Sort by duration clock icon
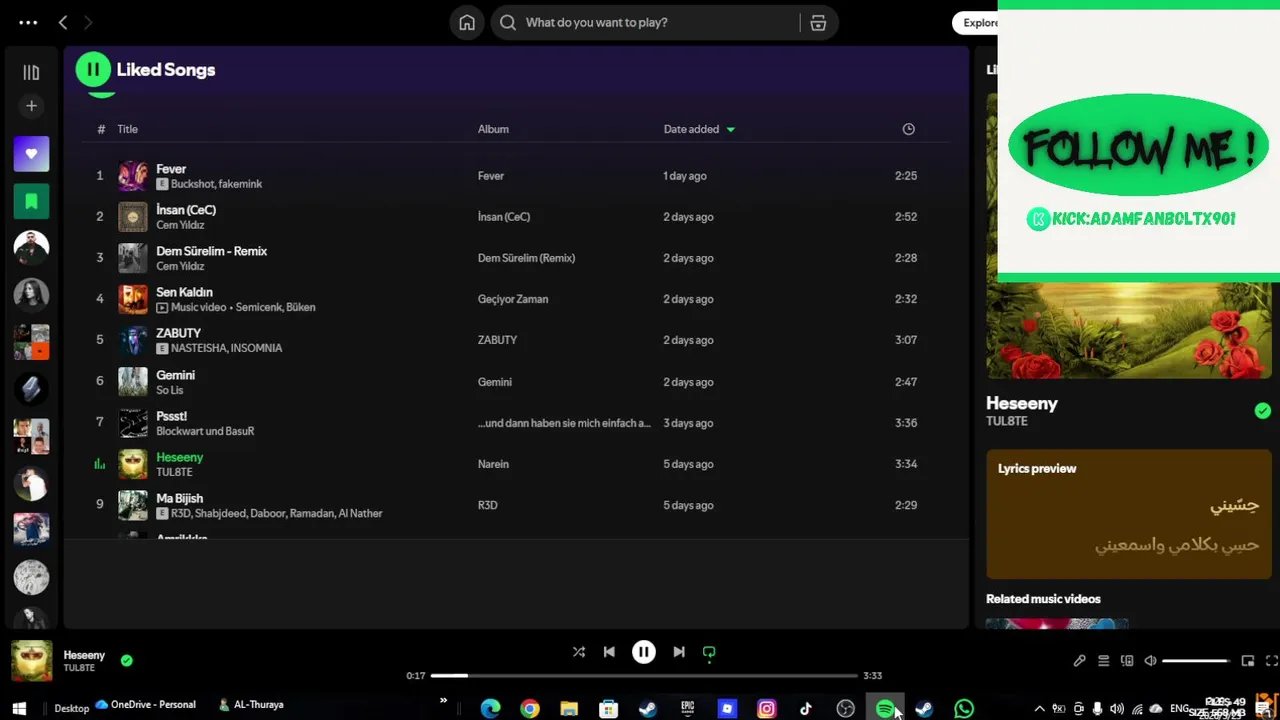 908,129
